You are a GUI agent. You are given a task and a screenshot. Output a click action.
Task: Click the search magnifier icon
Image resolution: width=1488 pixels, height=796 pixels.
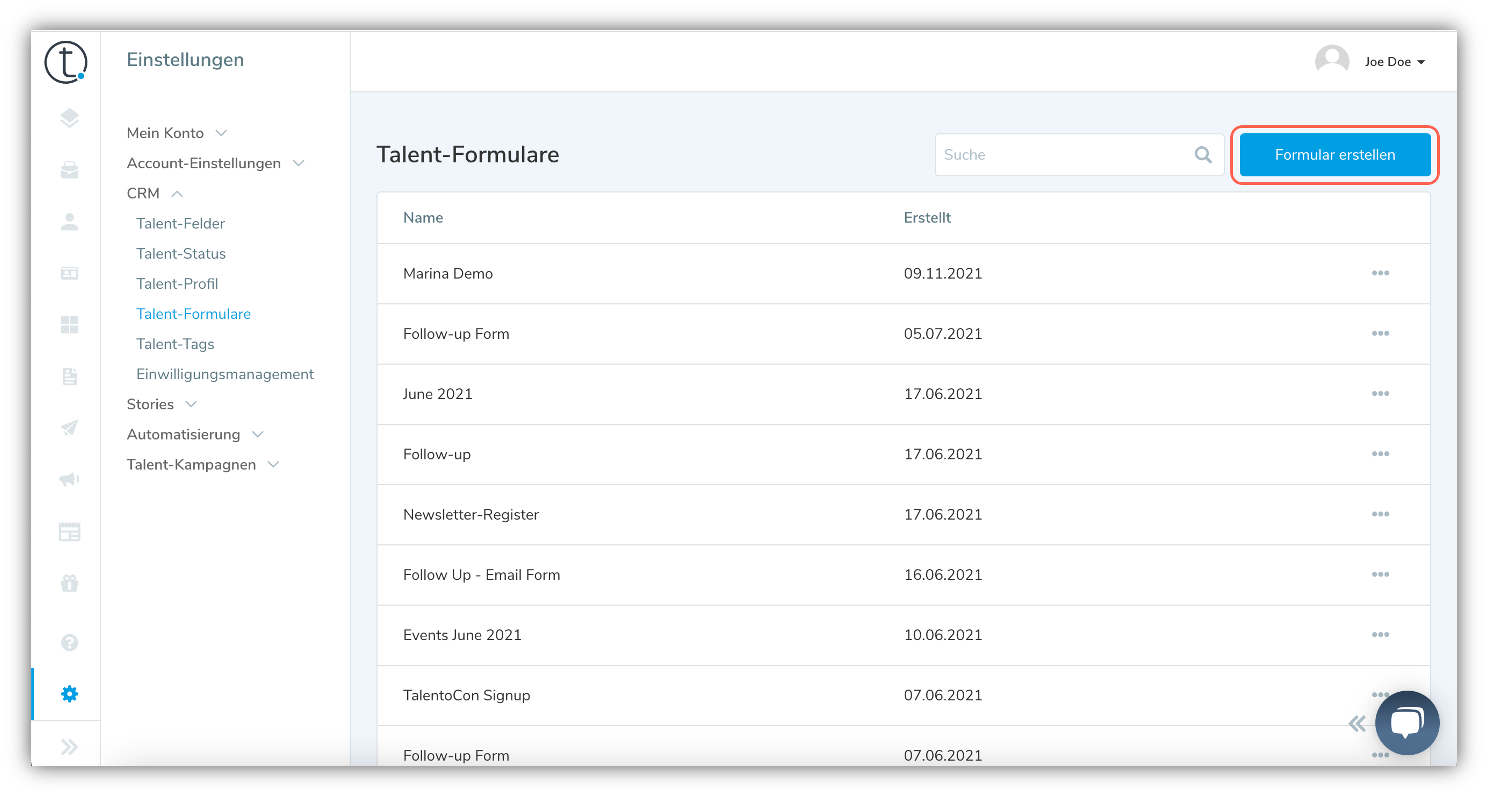tap(1203, 155)
